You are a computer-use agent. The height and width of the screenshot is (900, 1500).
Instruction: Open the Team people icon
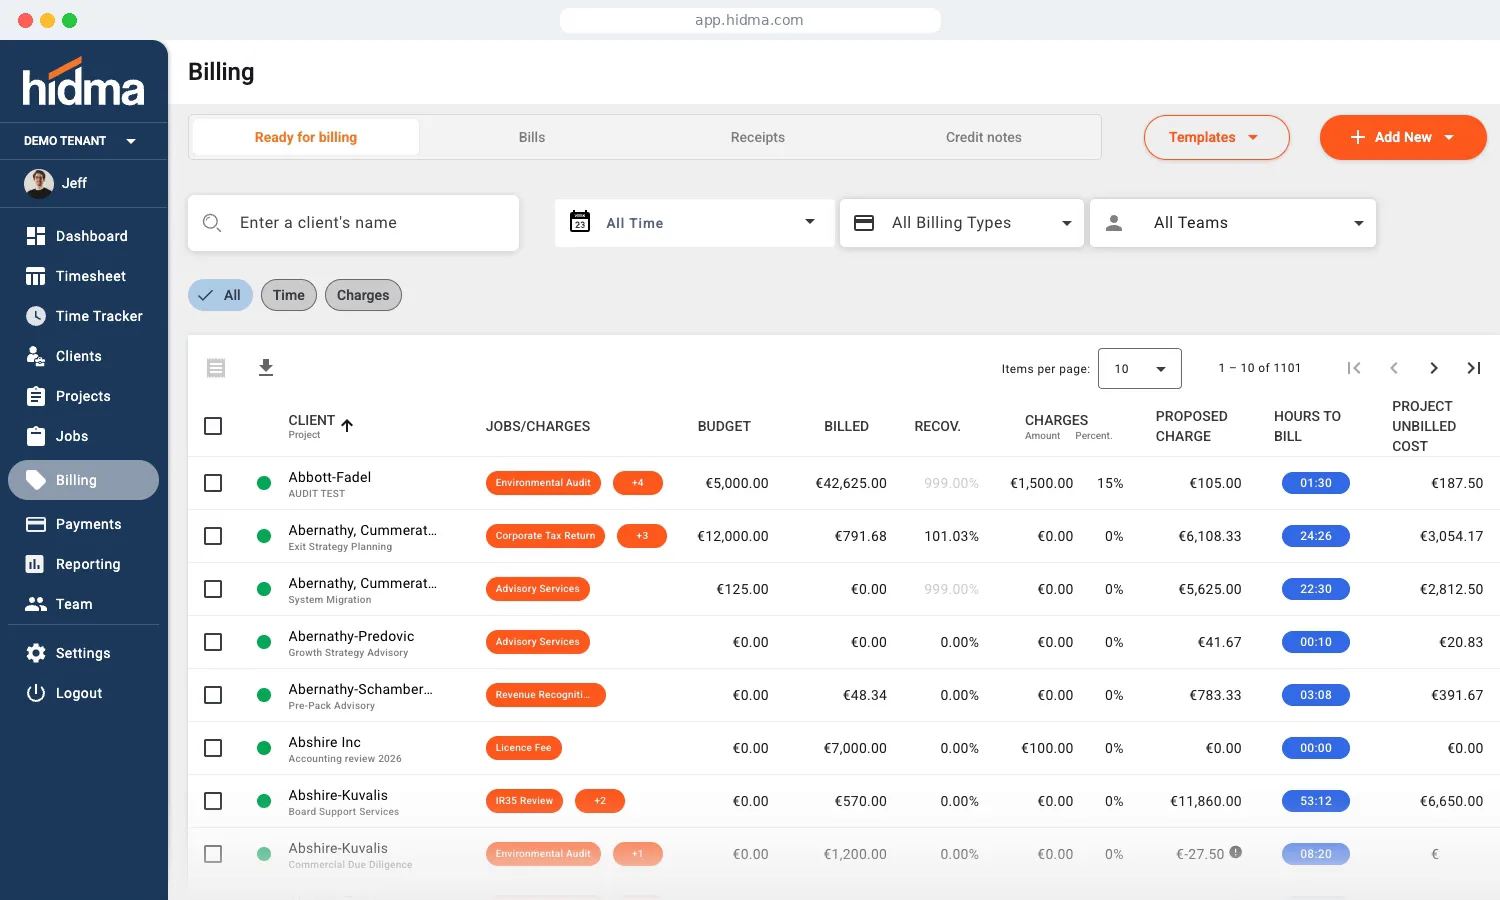(36, 604)
